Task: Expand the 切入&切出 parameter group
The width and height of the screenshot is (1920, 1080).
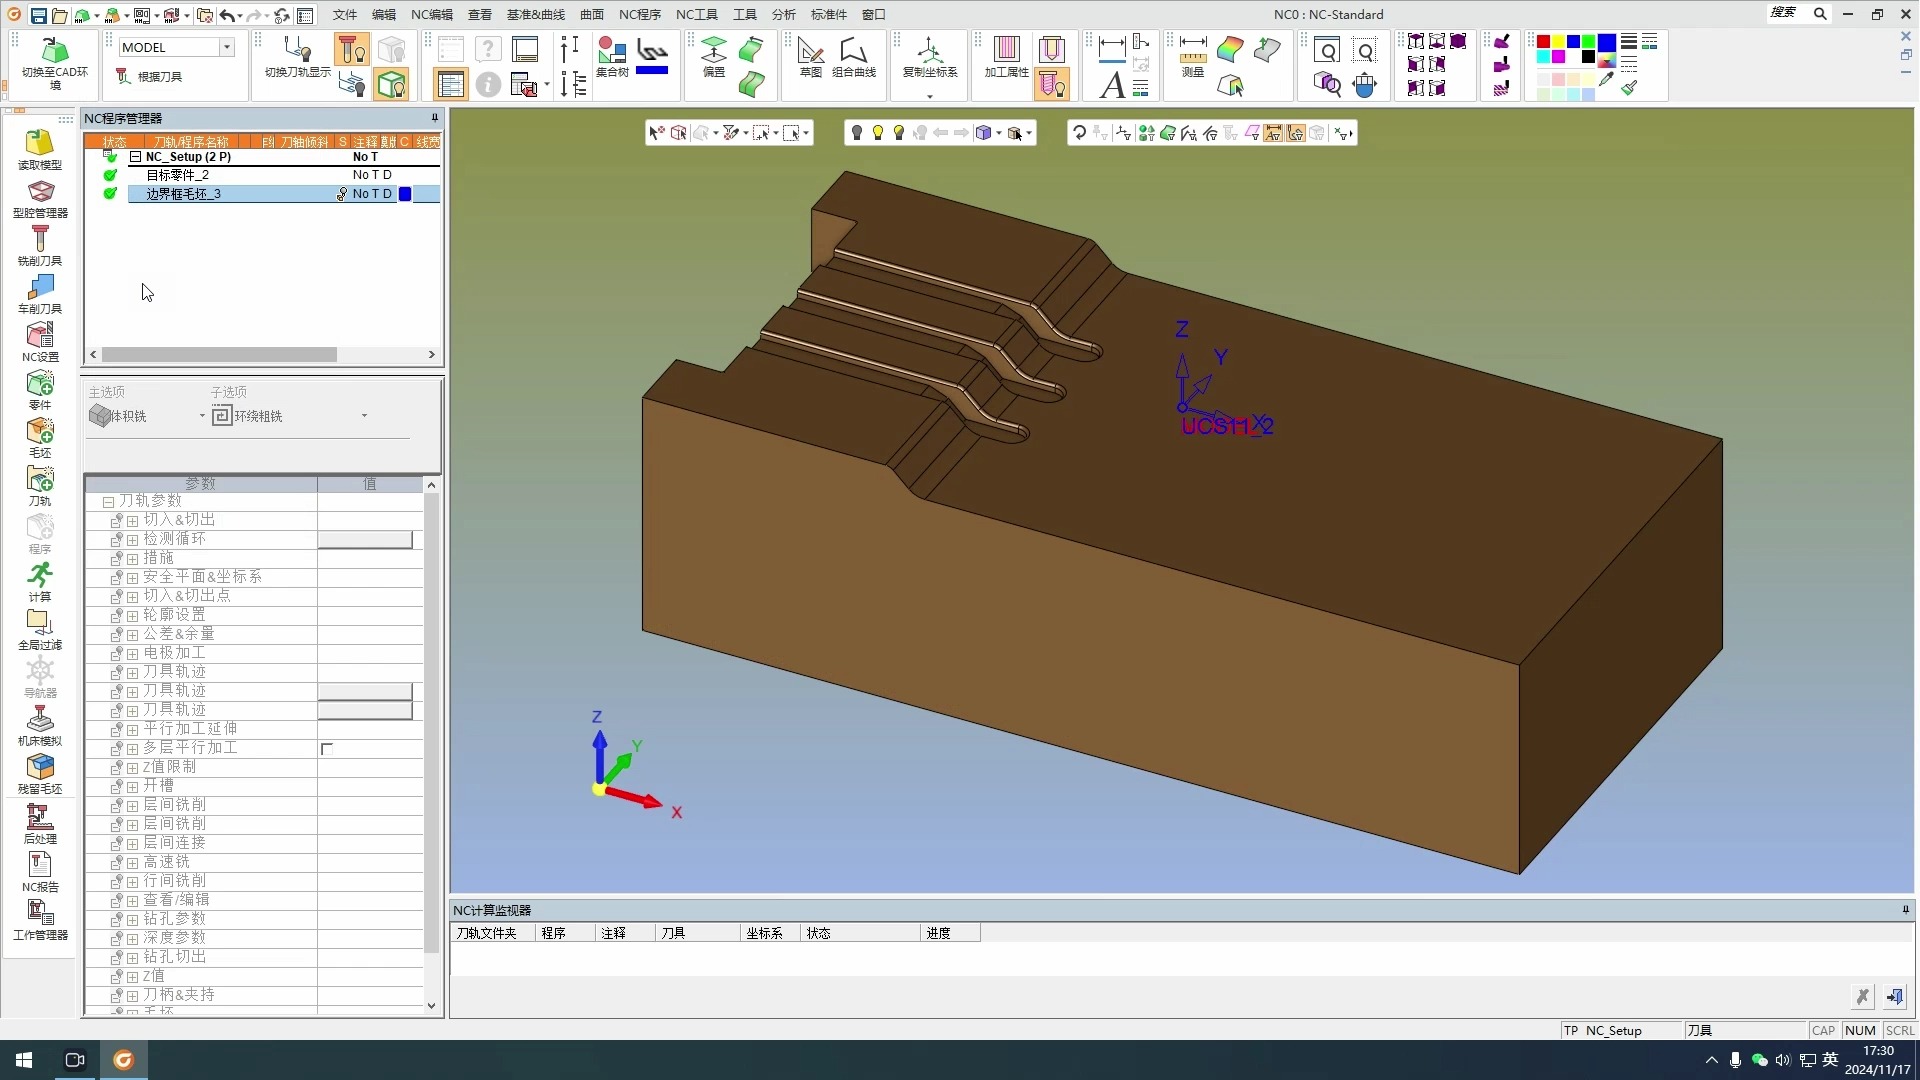Action: point(132,520)
